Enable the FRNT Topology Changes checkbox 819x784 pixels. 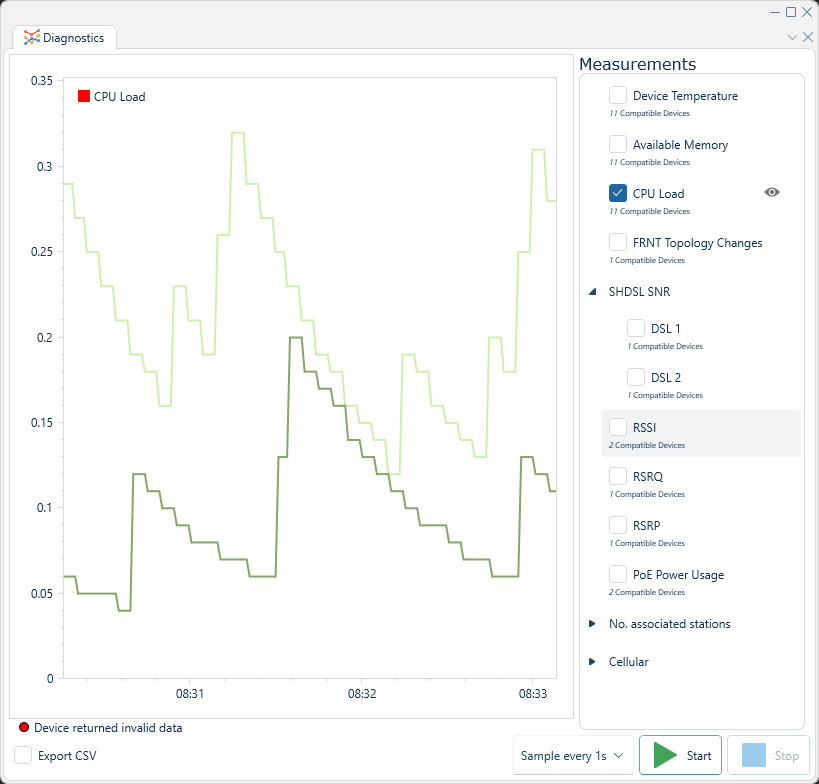click(x=617, y=242)
